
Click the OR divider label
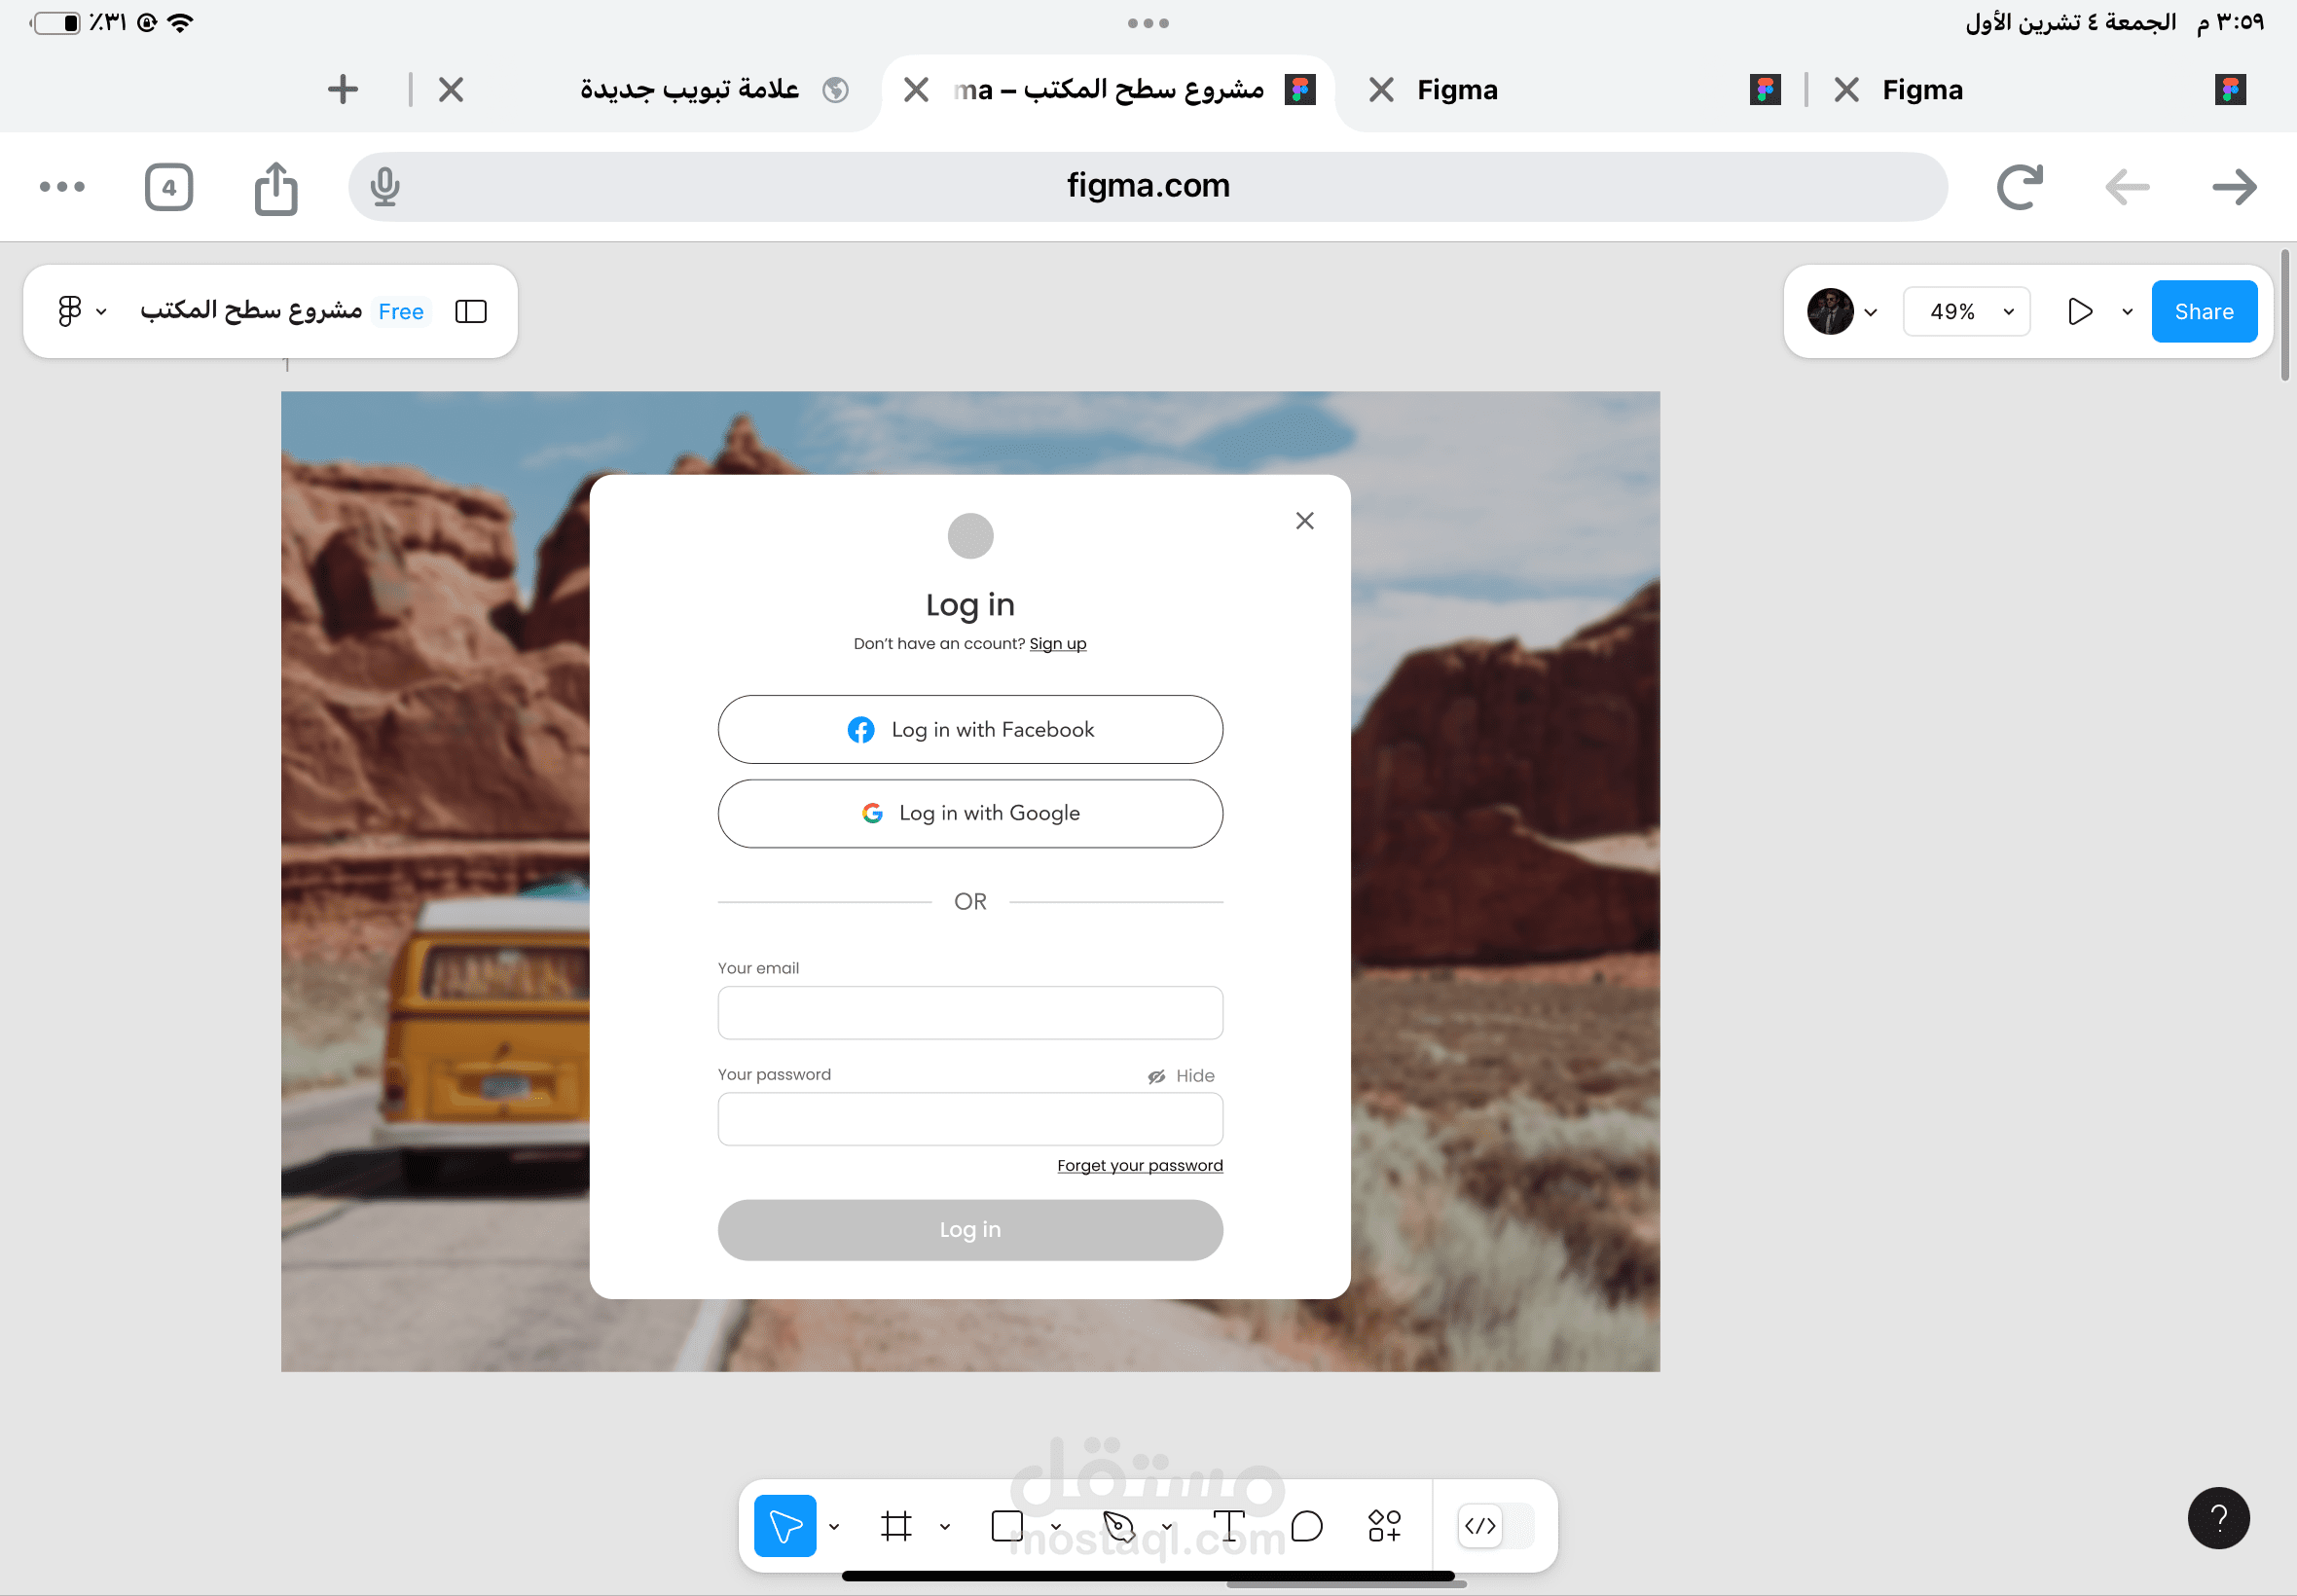[x=970, y=902]
